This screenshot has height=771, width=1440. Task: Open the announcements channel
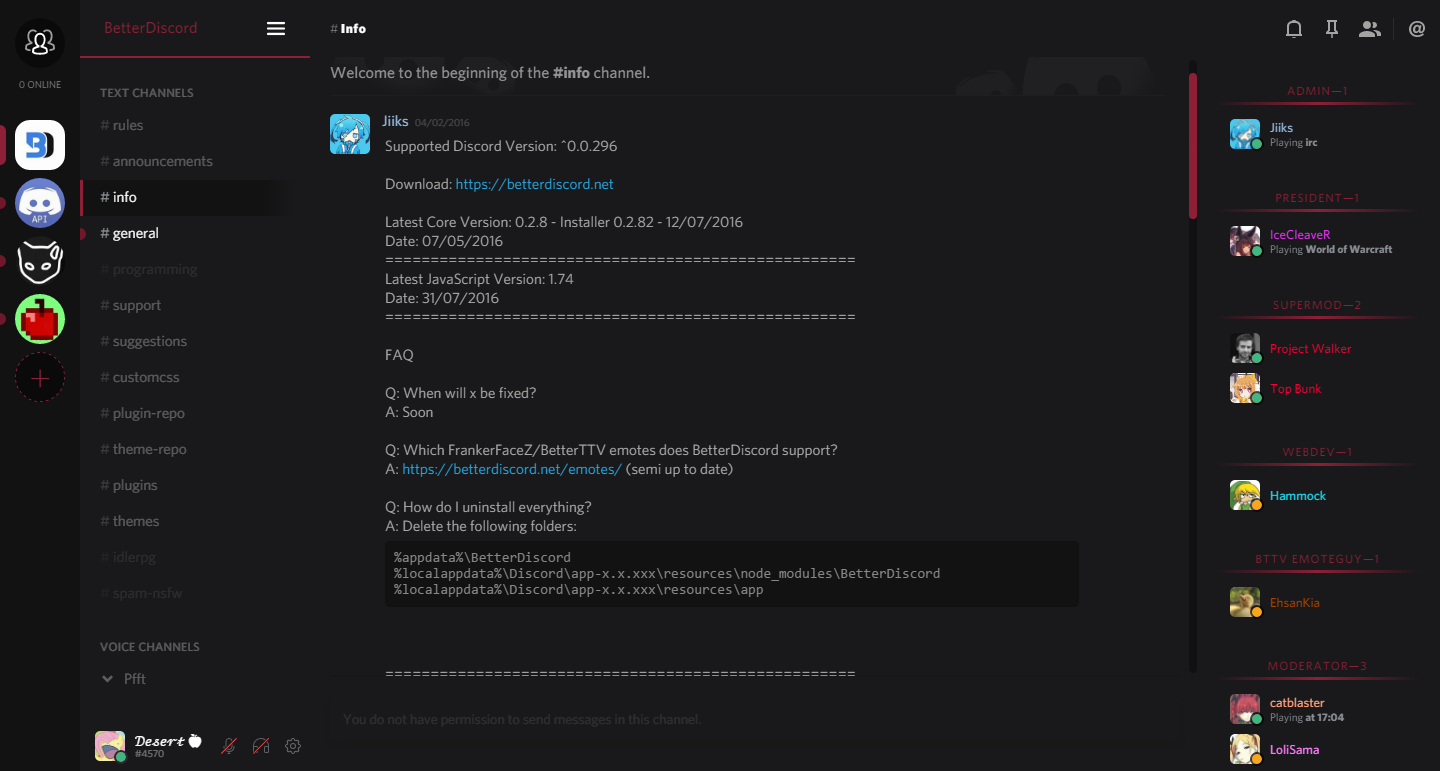[x=195, y=161]
